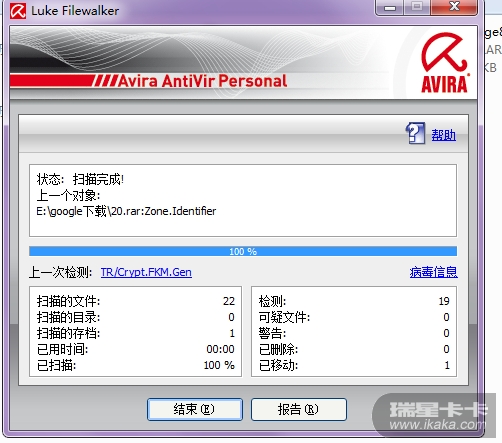Click the 扫描的文件: 22 row
Image resolution: width=502 pixels, height=443 pixels.
point(136,301)
